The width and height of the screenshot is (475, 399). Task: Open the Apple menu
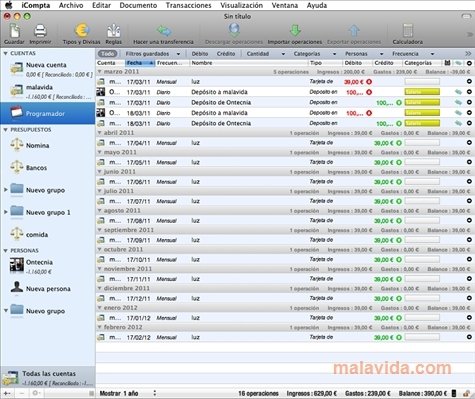(9, 5)
